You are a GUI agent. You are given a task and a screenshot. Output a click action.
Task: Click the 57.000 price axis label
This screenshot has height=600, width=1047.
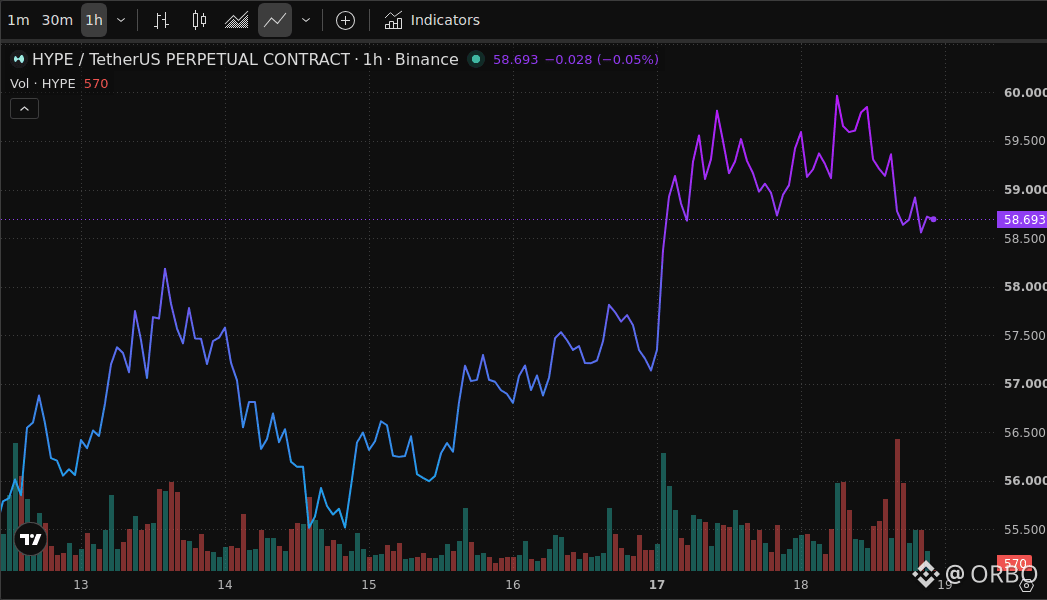click(x=1025, y=384)
